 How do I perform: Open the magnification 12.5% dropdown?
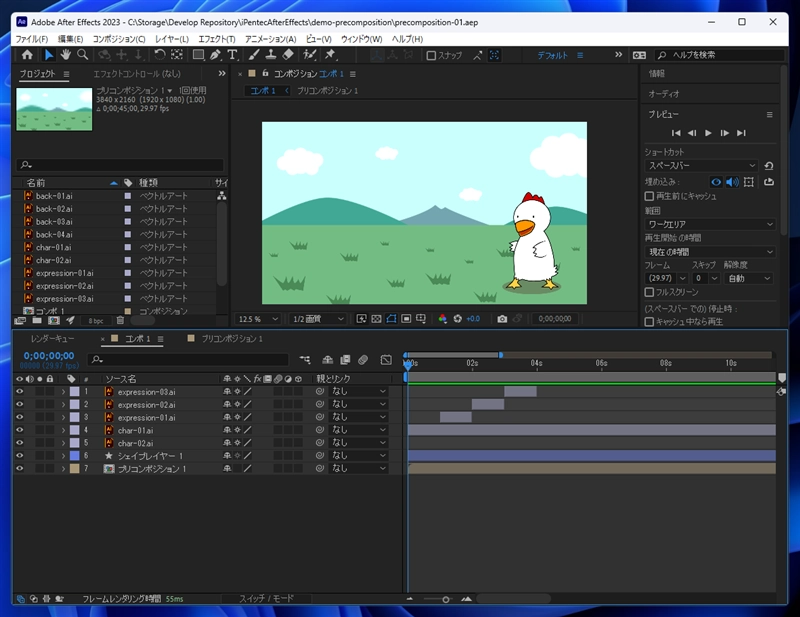(x=258, y=319)
